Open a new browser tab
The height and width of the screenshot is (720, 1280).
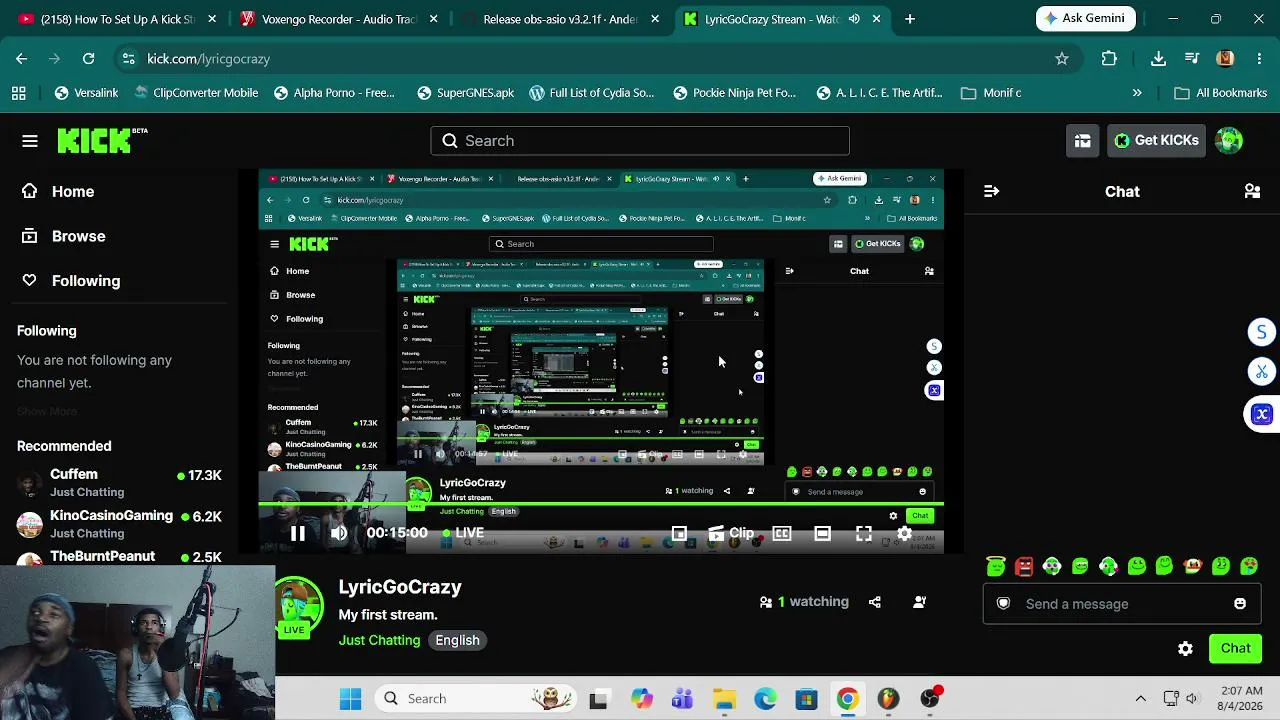coord(909,19)
